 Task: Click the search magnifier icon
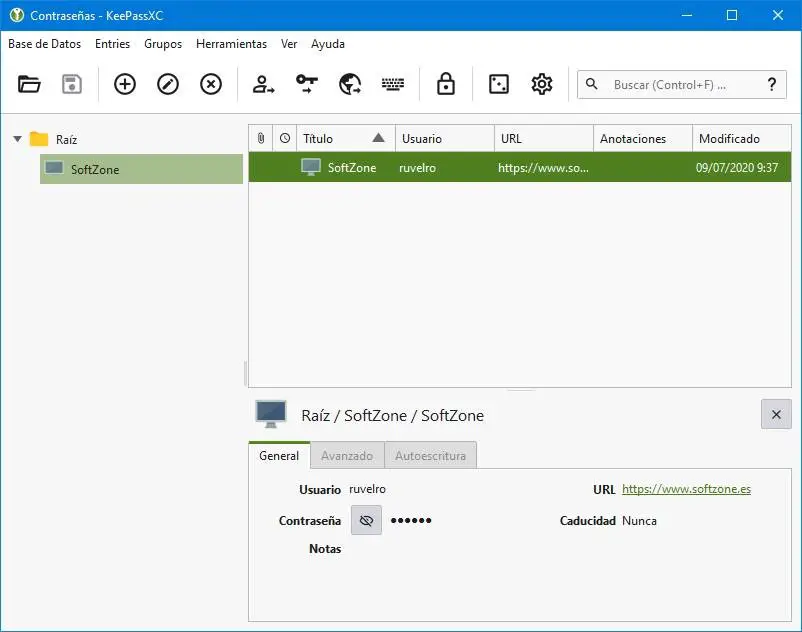pyautogui.click(x=591, y=84)
